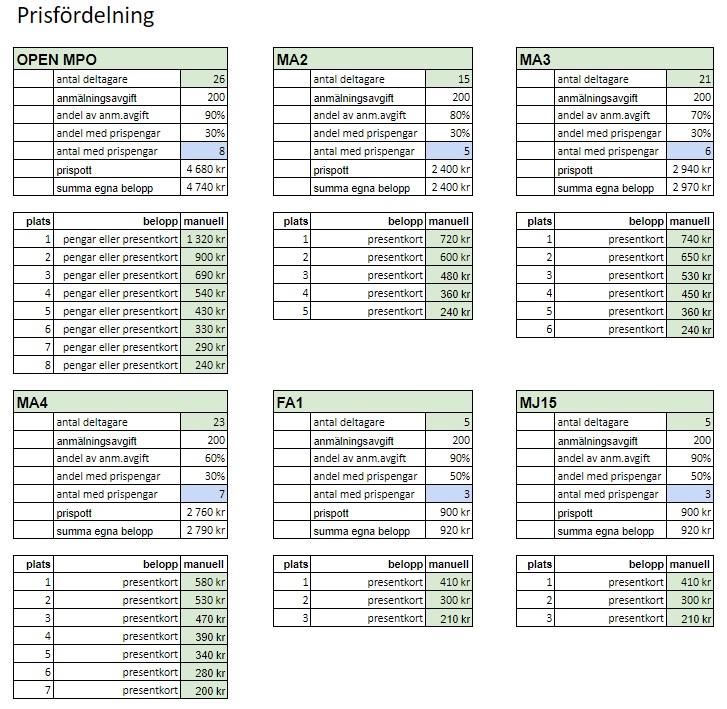727x709 pixels.
Task: Select MA4 seventh place prize 200 kr
Action: click(x=204, y=690)
